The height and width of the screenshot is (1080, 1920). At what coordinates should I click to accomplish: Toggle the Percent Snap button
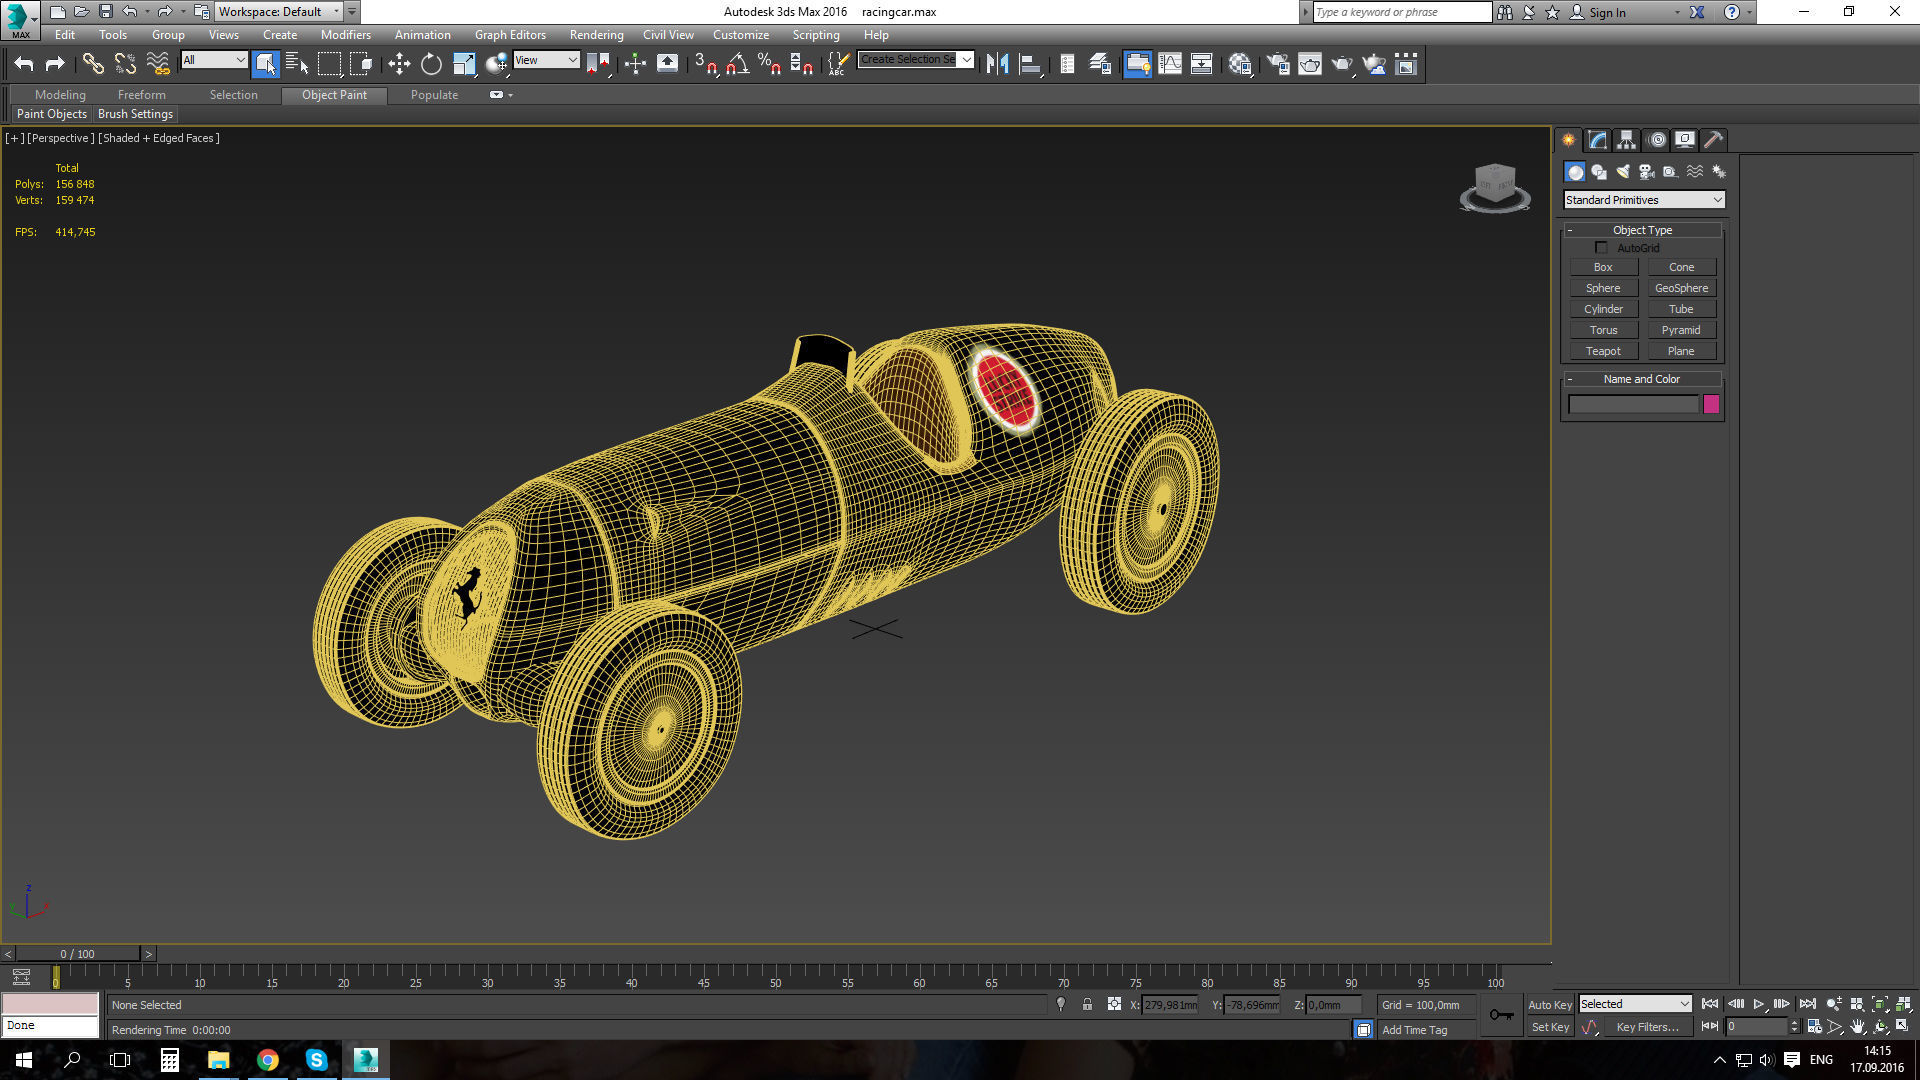click(770, 64)
